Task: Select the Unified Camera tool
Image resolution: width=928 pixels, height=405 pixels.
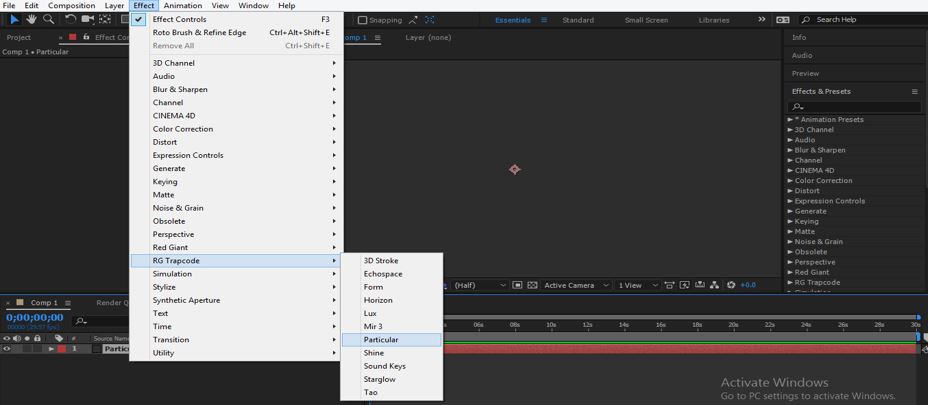Action: 88,20
